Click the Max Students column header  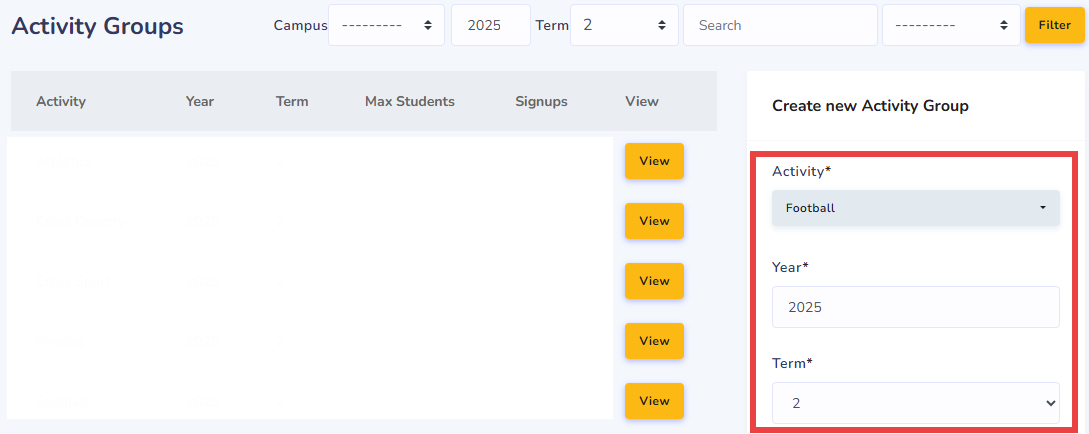coord(410,101)
